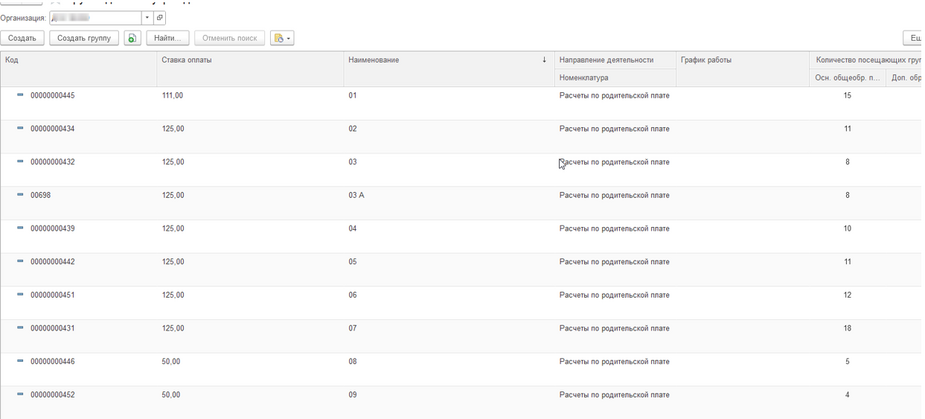Select the row named 03 А

coord(356,195)
